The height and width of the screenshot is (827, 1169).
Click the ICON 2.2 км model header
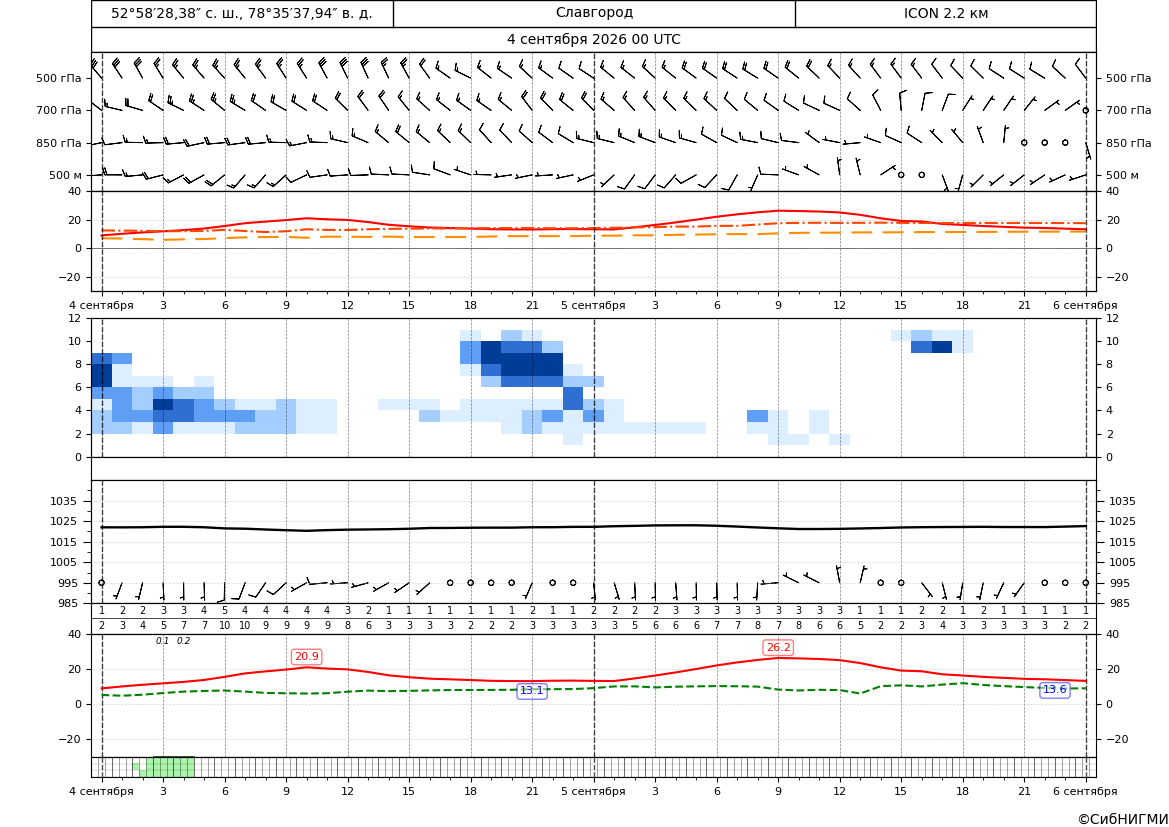coord(945,13)
